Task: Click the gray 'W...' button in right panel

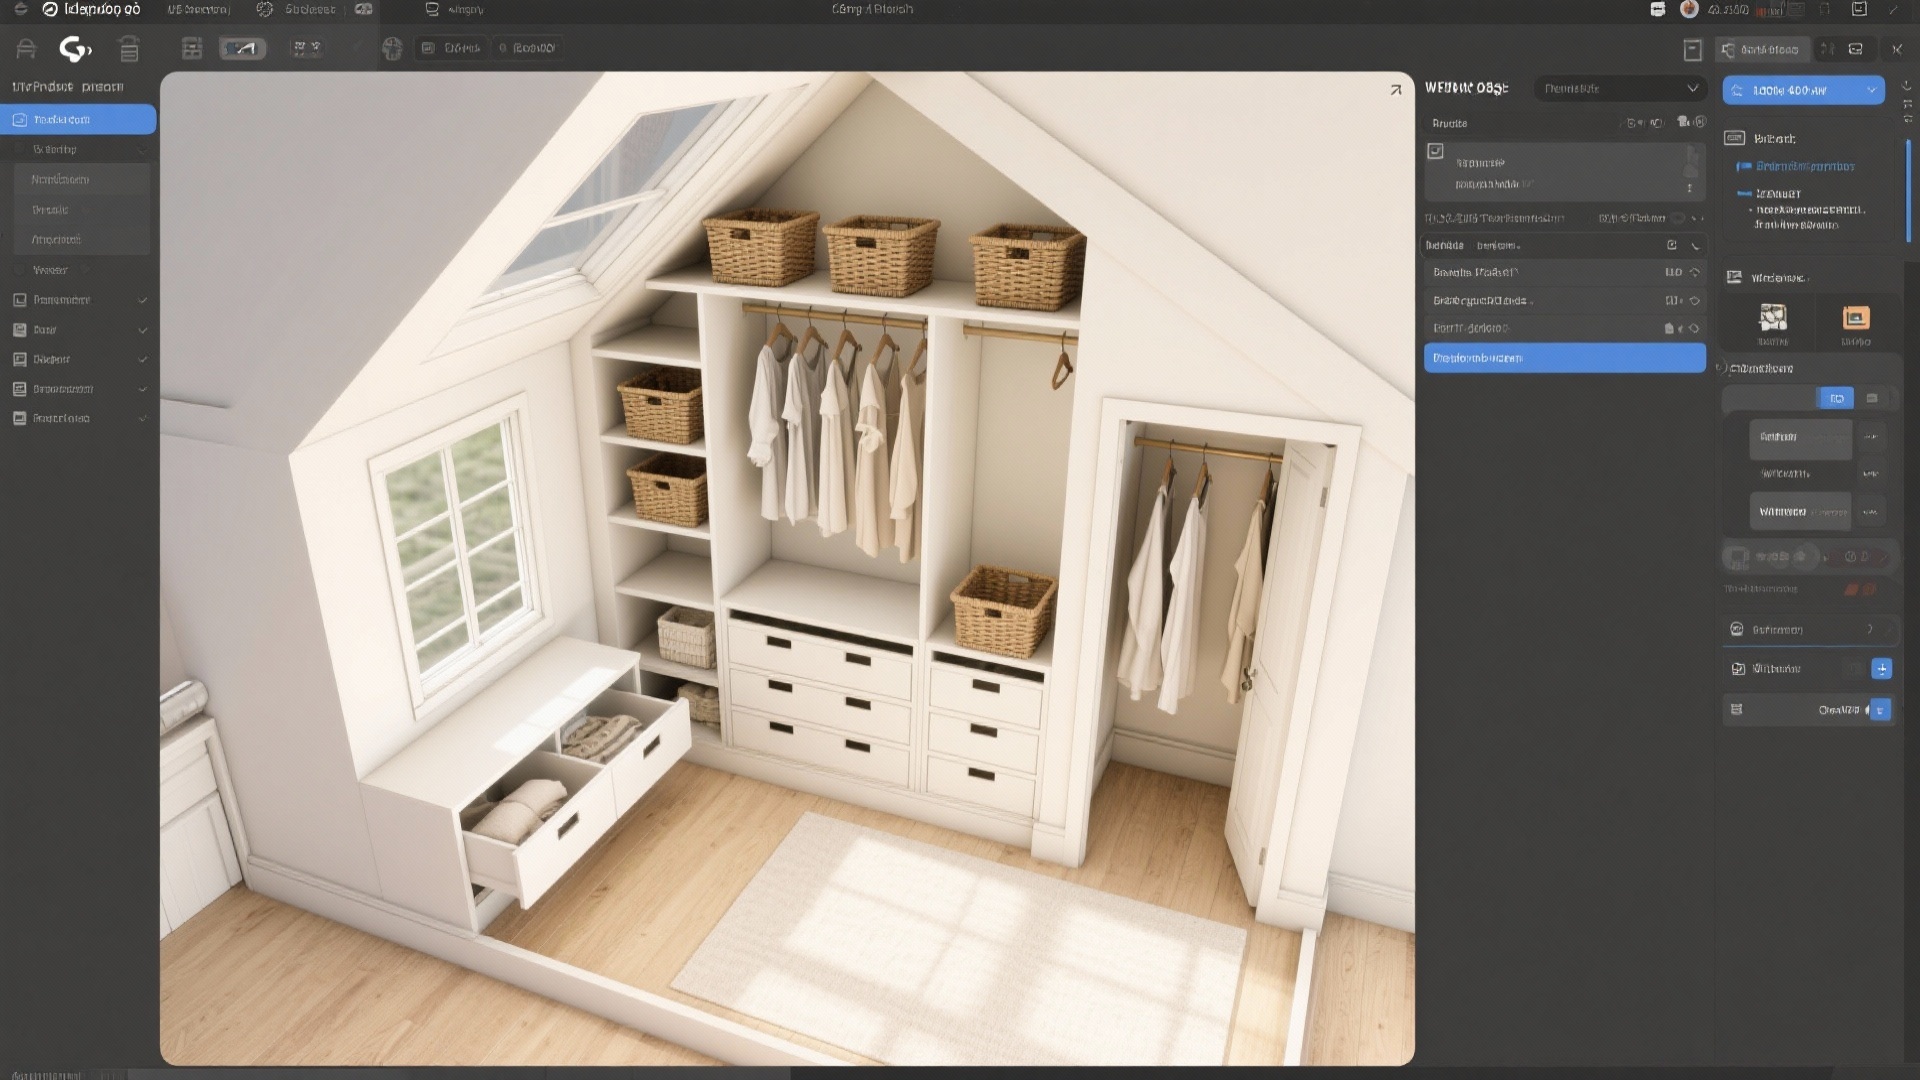Action: pos(1799,511)
